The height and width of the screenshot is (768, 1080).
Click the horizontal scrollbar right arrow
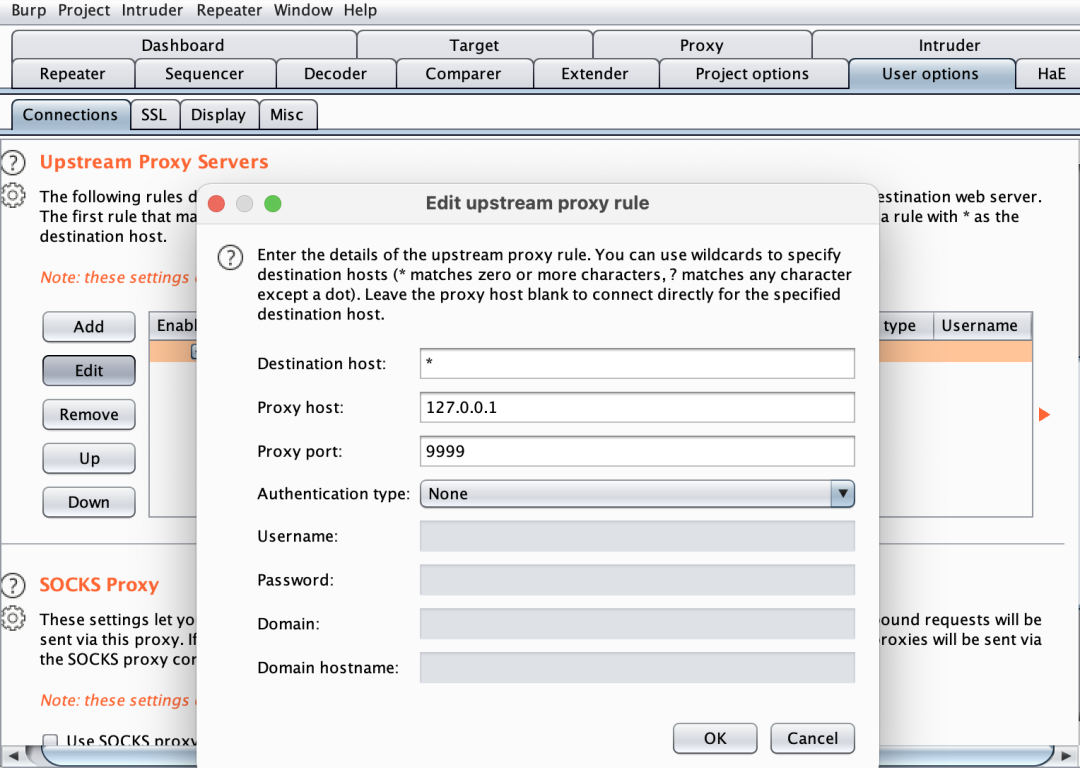click(x=1066, y=755)
